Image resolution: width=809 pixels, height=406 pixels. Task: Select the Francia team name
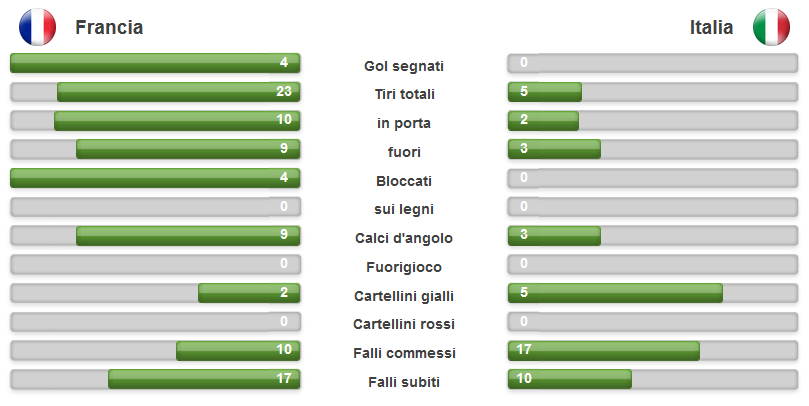(109, 27)
